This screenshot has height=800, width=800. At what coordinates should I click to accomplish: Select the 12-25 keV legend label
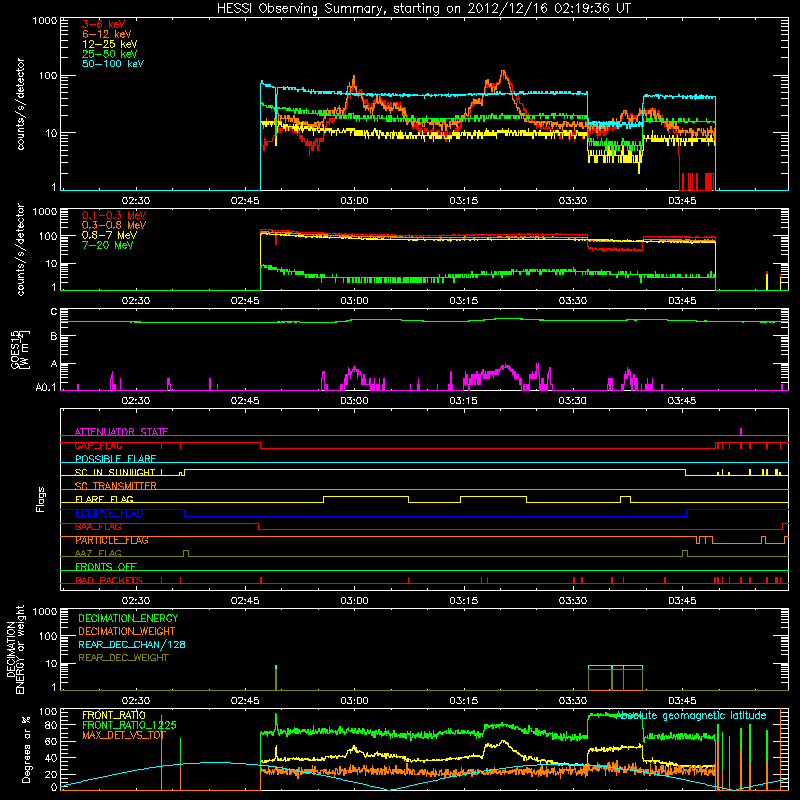pyautogui.click(x=109, y=44)
